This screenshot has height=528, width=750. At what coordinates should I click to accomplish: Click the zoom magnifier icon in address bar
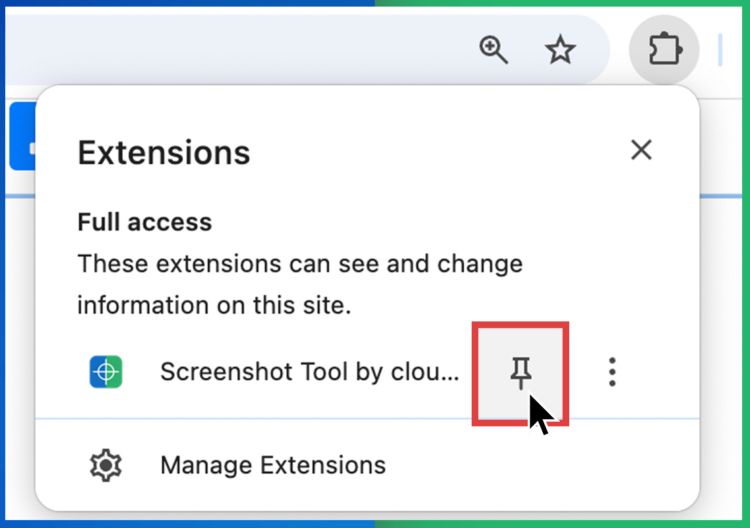click(493, 50)
